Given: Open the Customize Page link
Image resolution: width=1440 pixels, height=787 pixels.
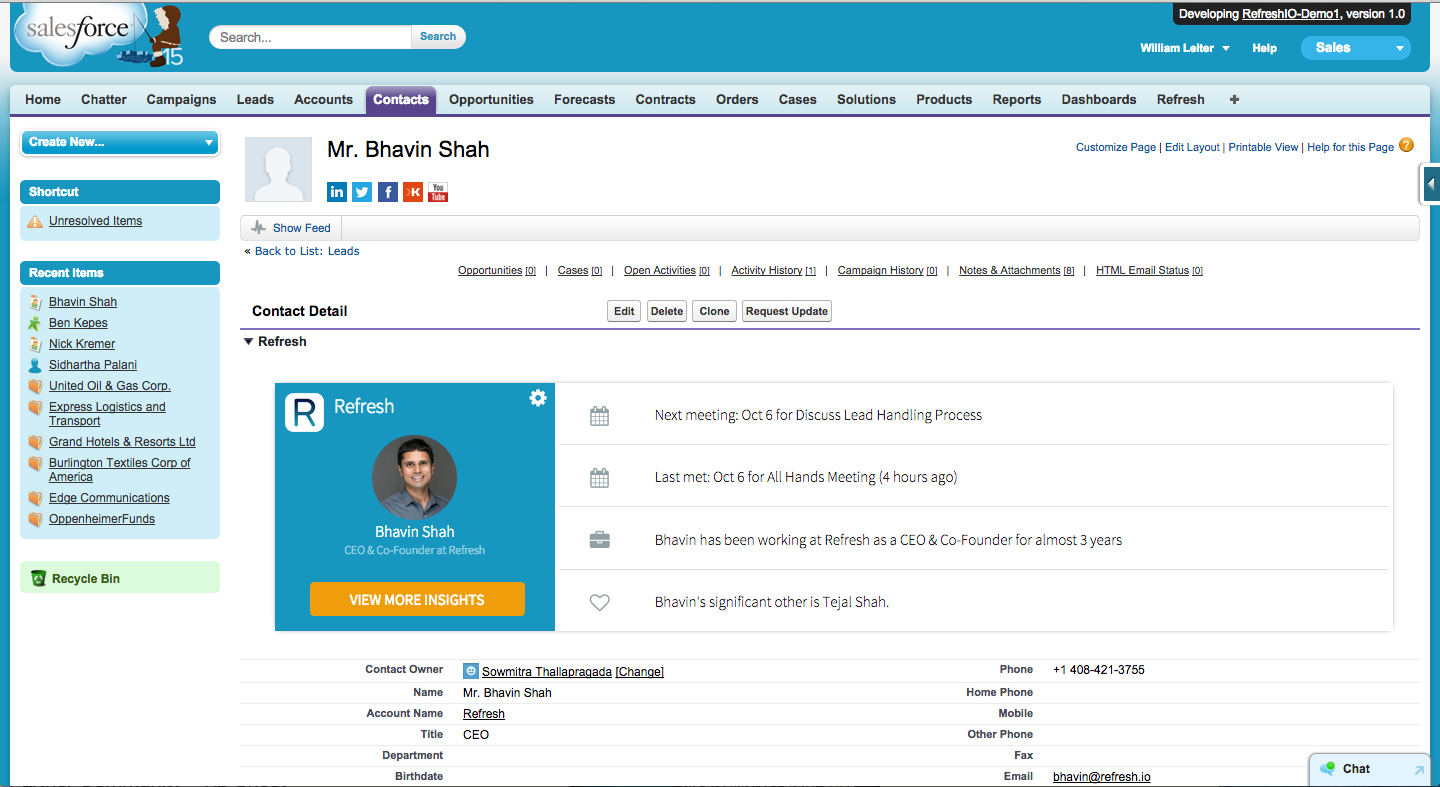Looking at the screenshot, I should coord(1116,147).
